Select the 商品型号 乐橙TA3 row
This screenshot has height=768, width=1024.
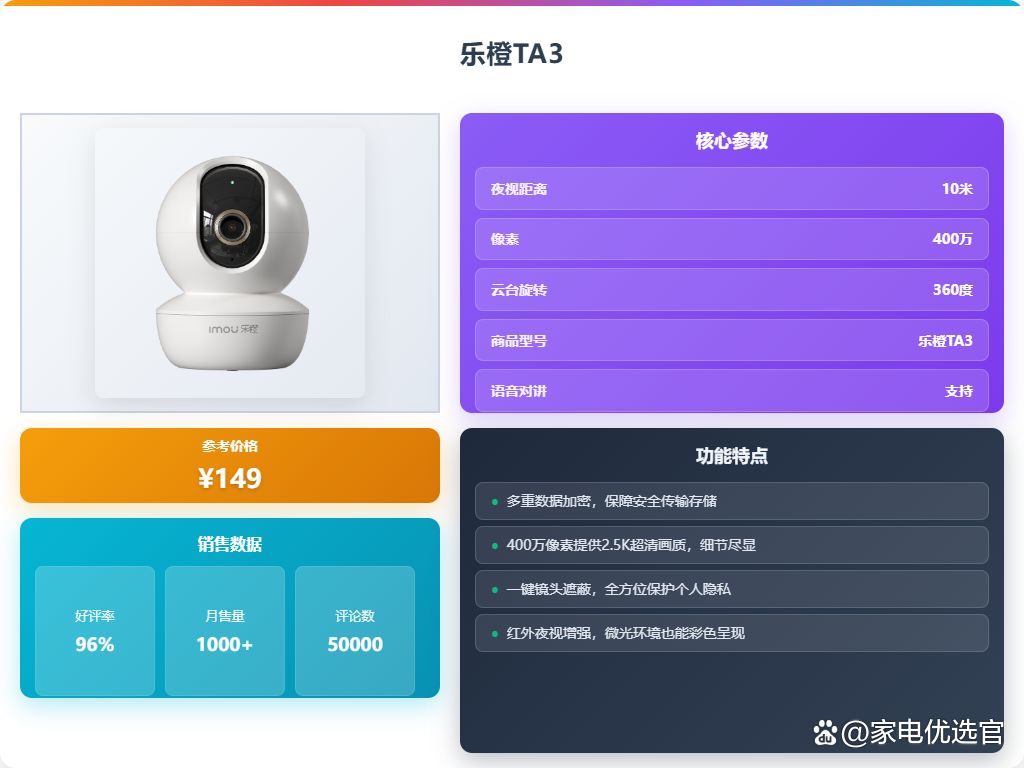[731, 340]
